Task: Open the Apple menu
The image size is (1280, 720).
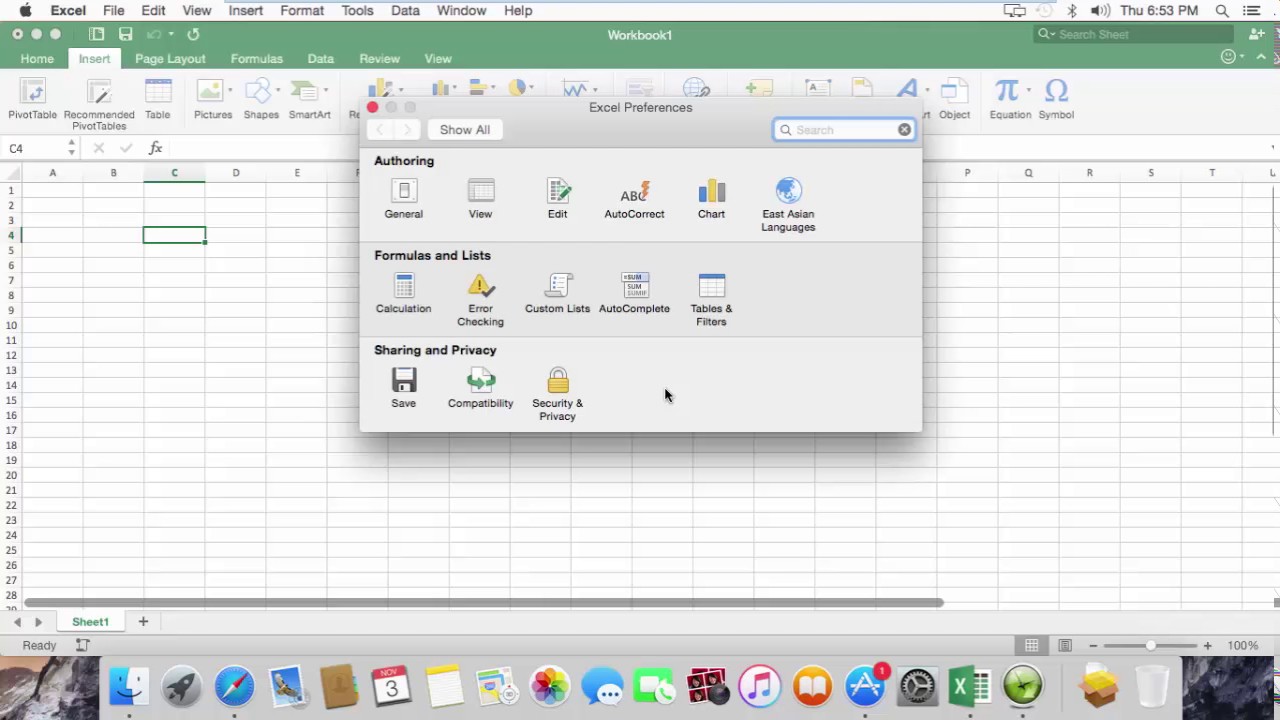Action: tap(25, 10)
